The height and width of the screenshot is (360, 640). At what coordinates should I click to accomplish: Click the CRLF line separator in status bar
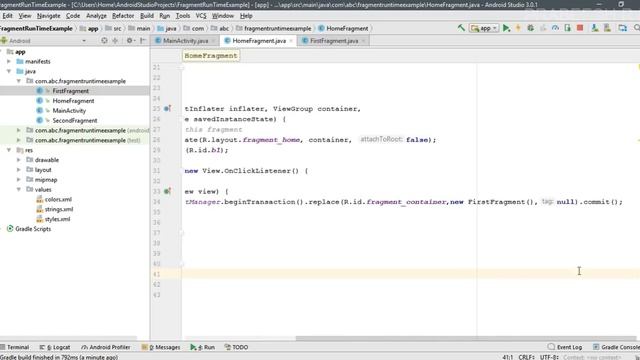[527, 357]
